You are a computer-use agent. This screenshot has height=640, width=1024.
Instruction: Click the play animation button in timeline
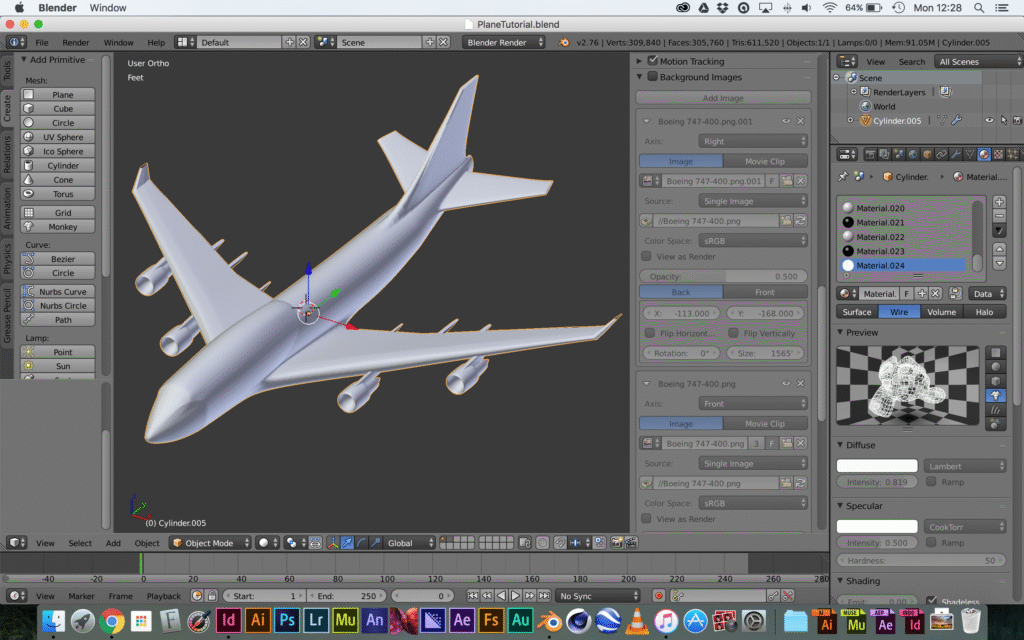(515, 596)
